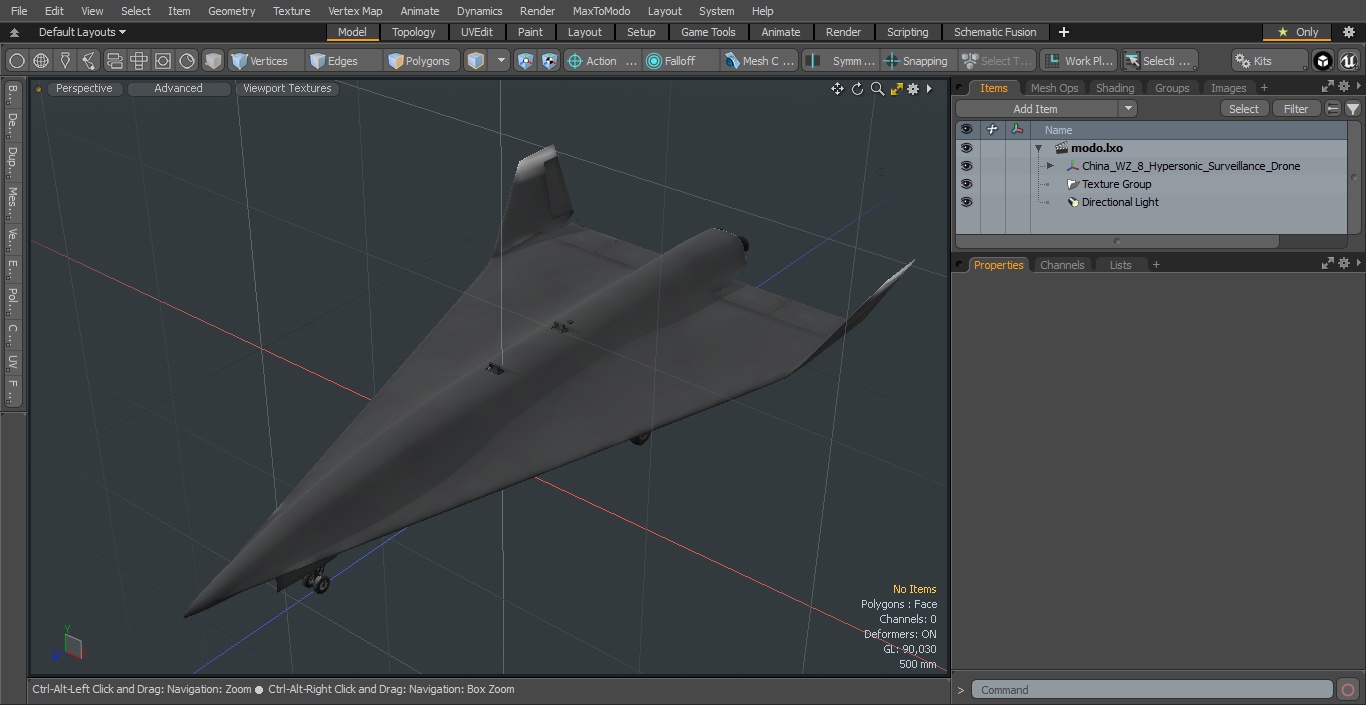
Task: Click the first selection-mode cube icon
Action: click(526, 61)
